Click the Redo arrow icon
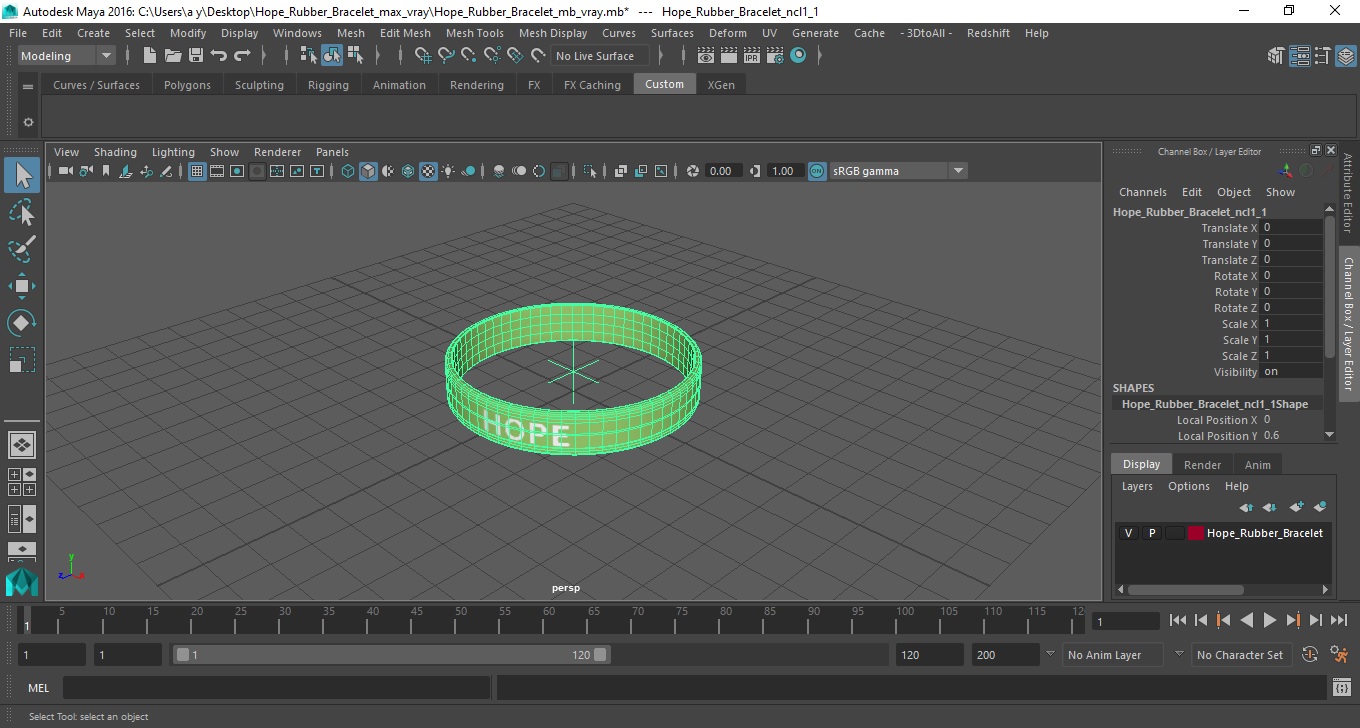 (x=242, y=56)
